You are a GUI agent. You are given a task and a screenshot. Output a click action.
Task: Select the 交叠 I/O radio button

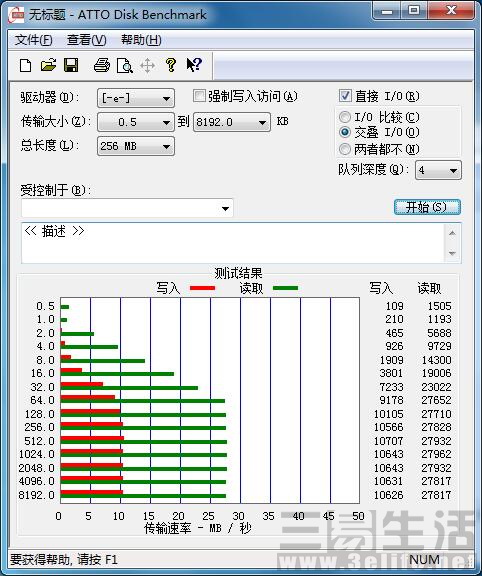(x=345, y=132)
